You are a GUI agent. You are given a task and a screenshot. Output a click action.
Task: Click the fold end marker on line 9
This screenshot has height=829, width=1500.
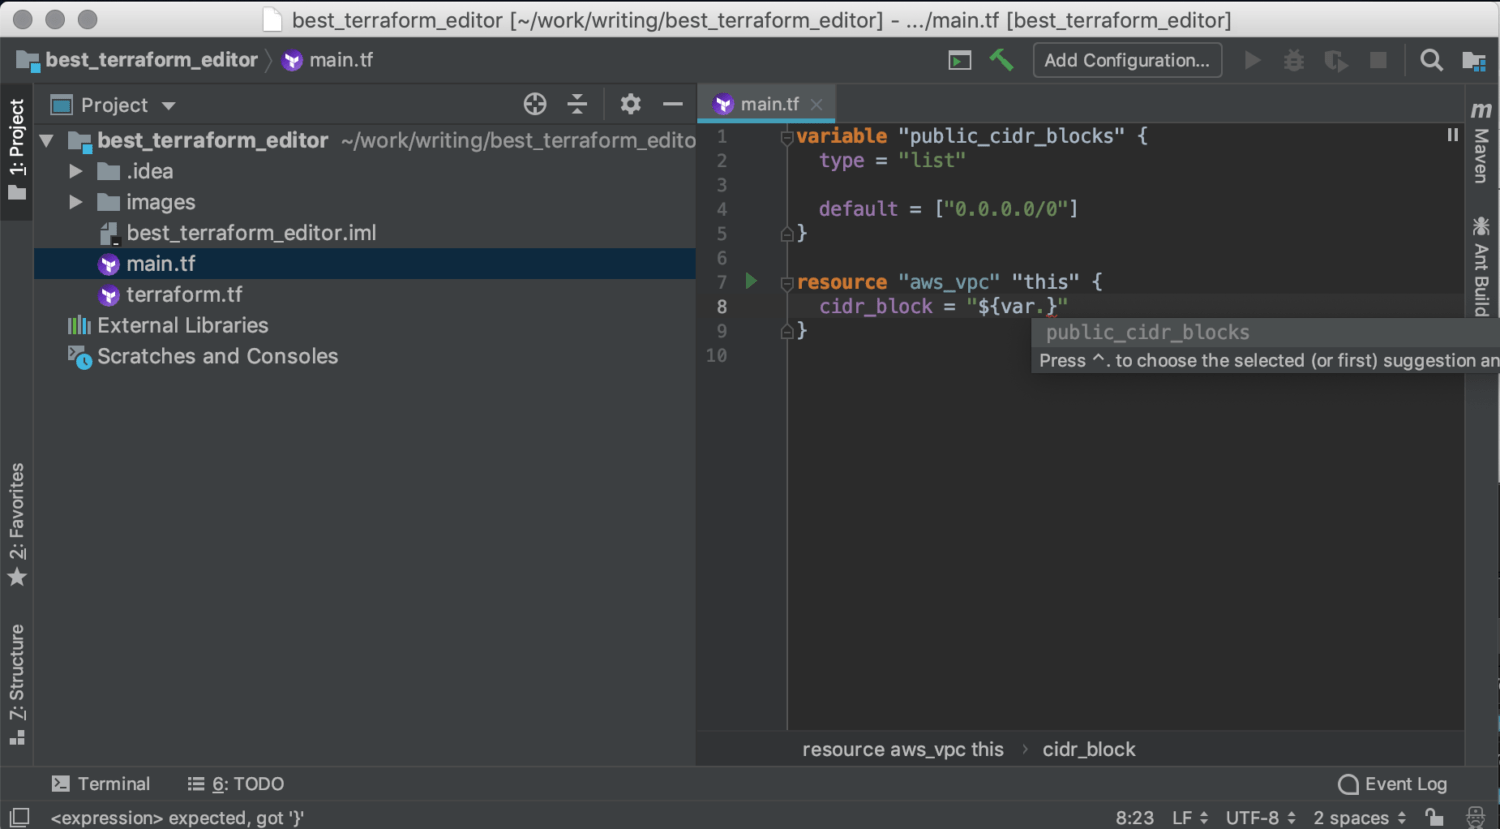point(787,331)
